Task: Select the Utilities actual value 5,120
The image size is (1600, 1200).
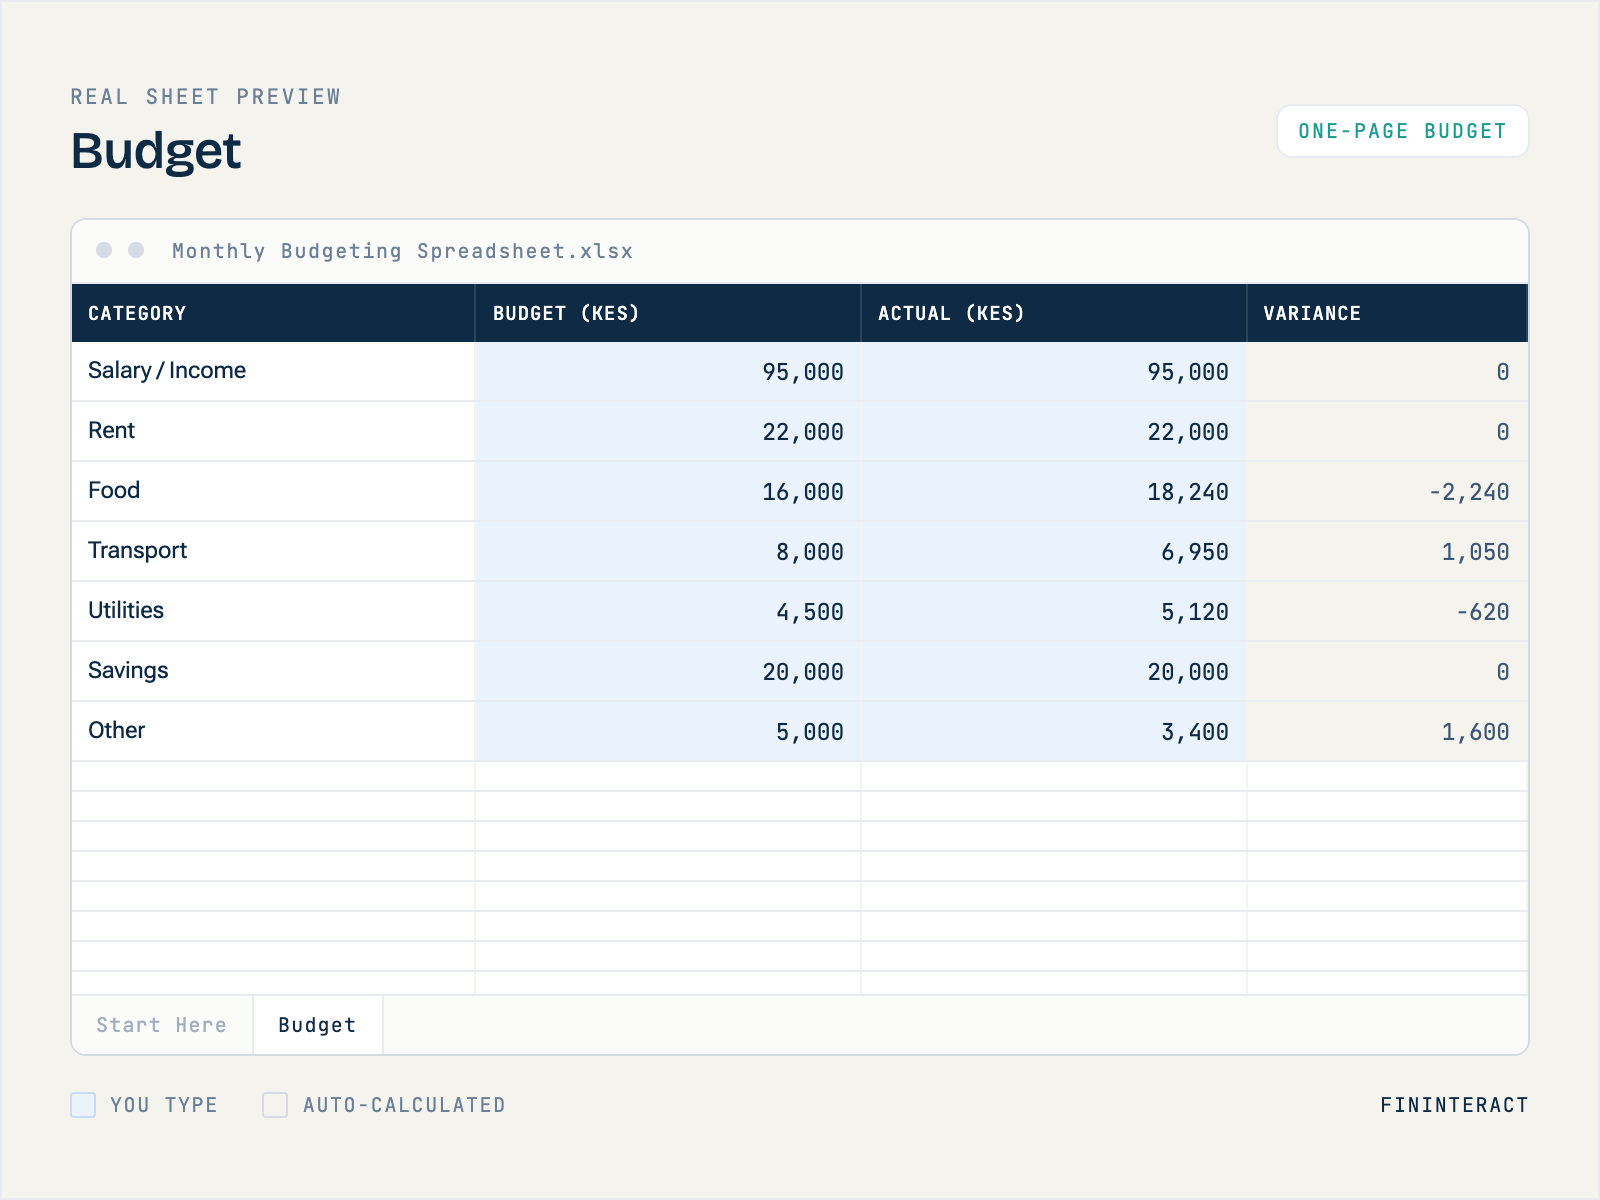Action: [x=1195, y=612]
